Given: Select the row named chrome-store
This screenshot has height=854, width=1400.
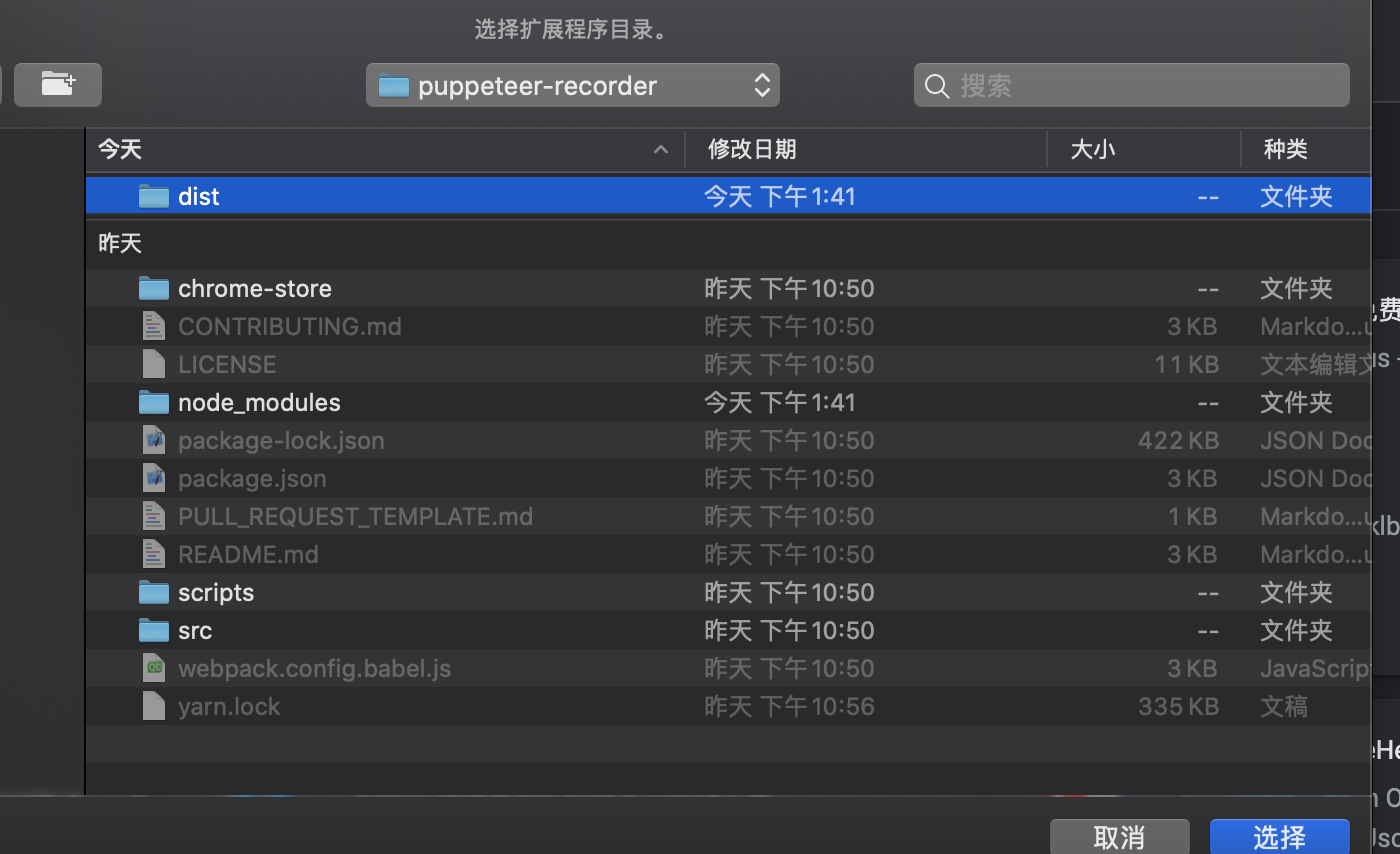Looking at the screenshot, I should click(x=728, y=288).
